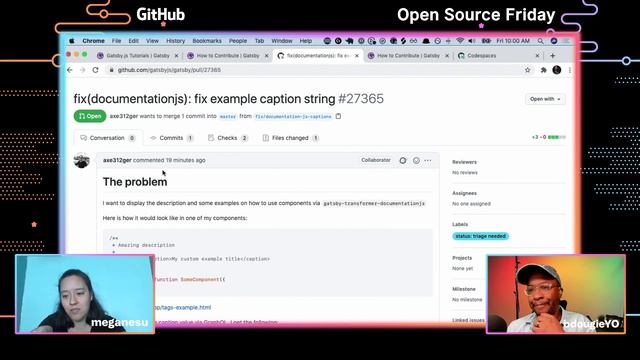The width and height of the screenshot is (640, 360).
Task: Click the green Open status badge
Action: (x=90, y=116)
